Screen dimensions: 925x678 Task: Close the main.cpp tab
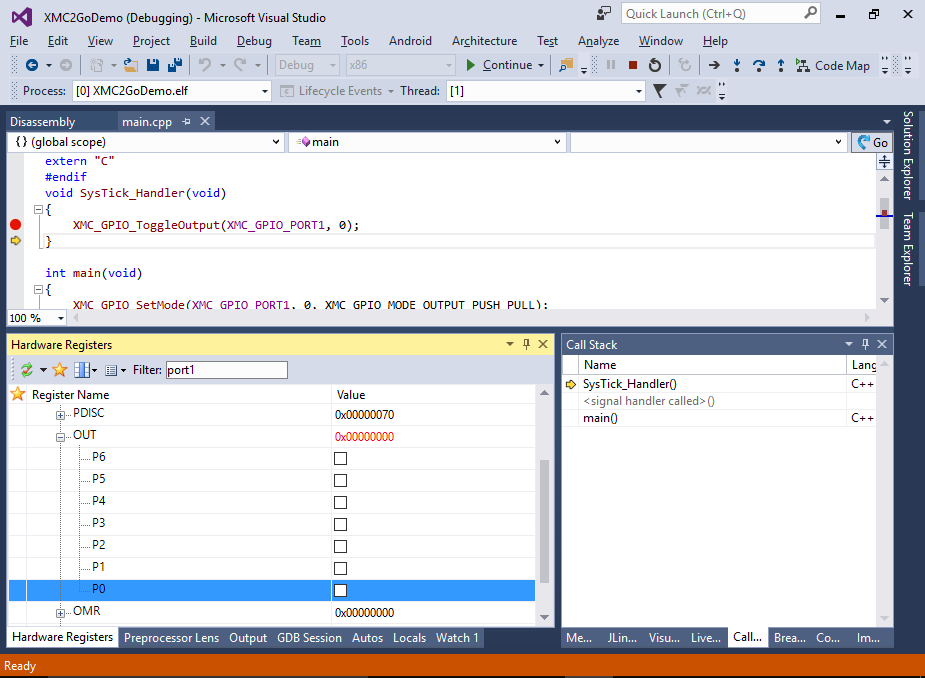(205, 122)
